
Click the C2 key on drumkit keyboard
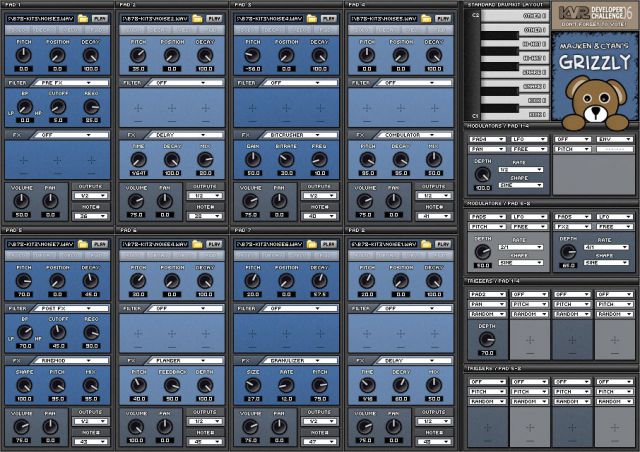pyautogui.click(x=515, y=16)
